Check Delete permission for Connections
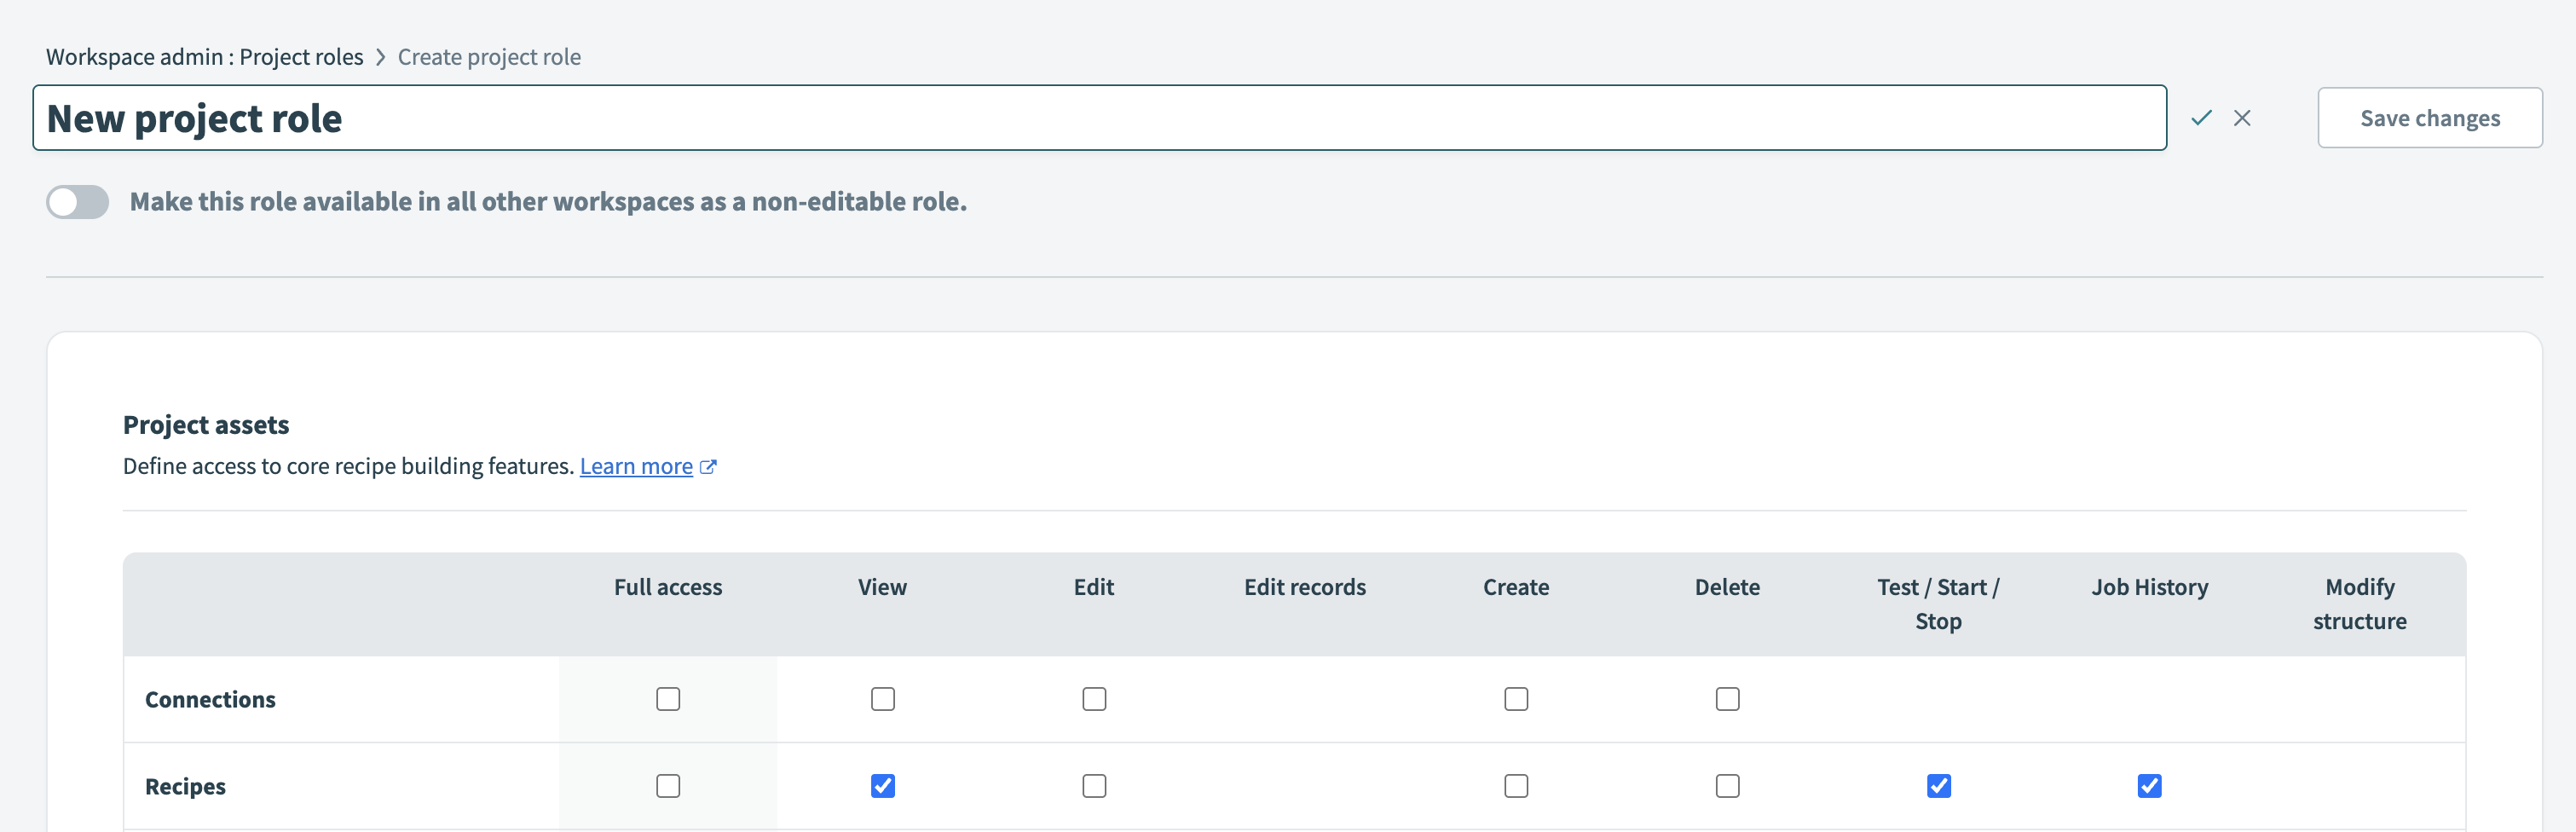The image size is (2576, 832). (1727, 699)
